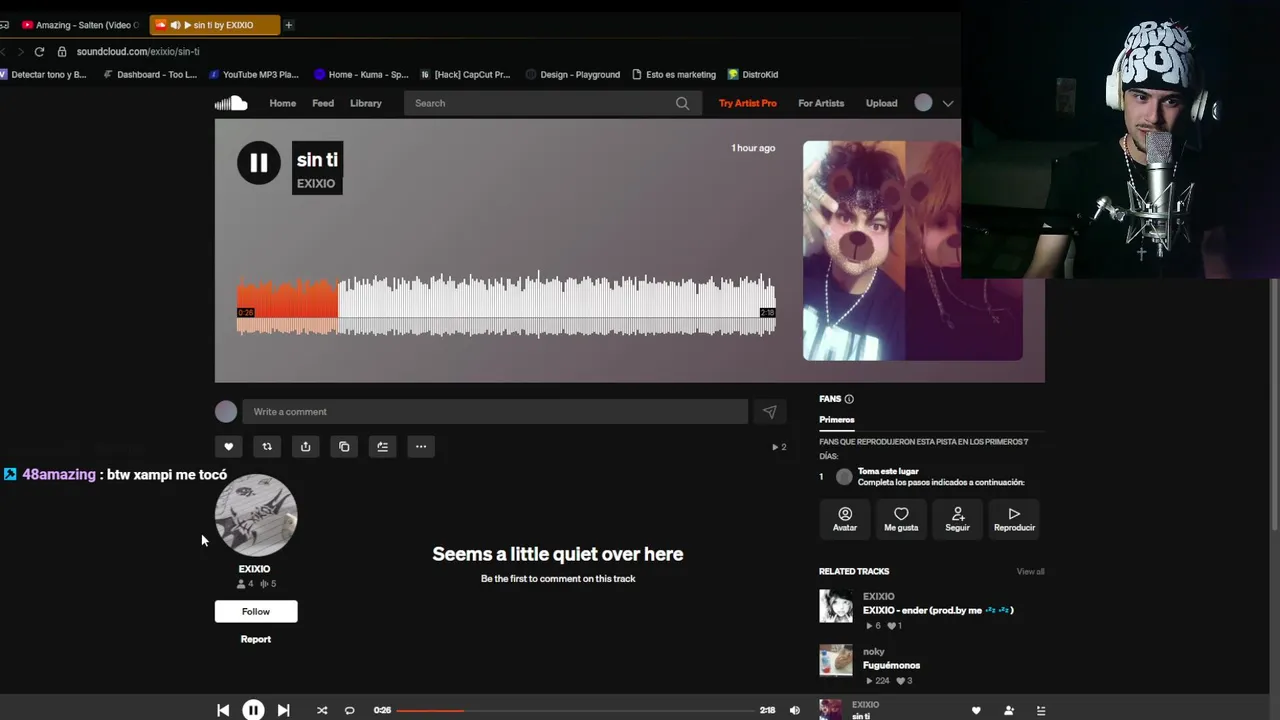Pause the track with the large pause button
This screenshot has height=720, width=1280.
[259, 163]
